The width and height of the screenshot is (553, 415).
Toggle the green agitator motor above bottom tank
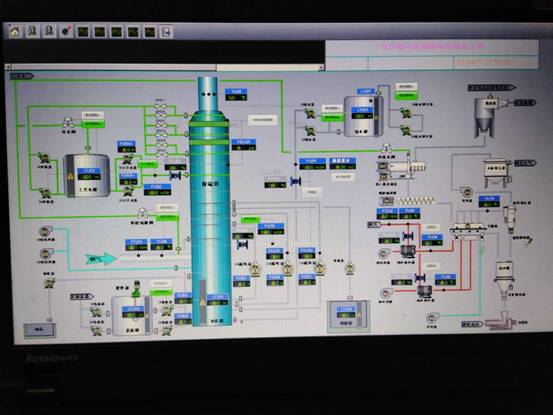point(136,288)
